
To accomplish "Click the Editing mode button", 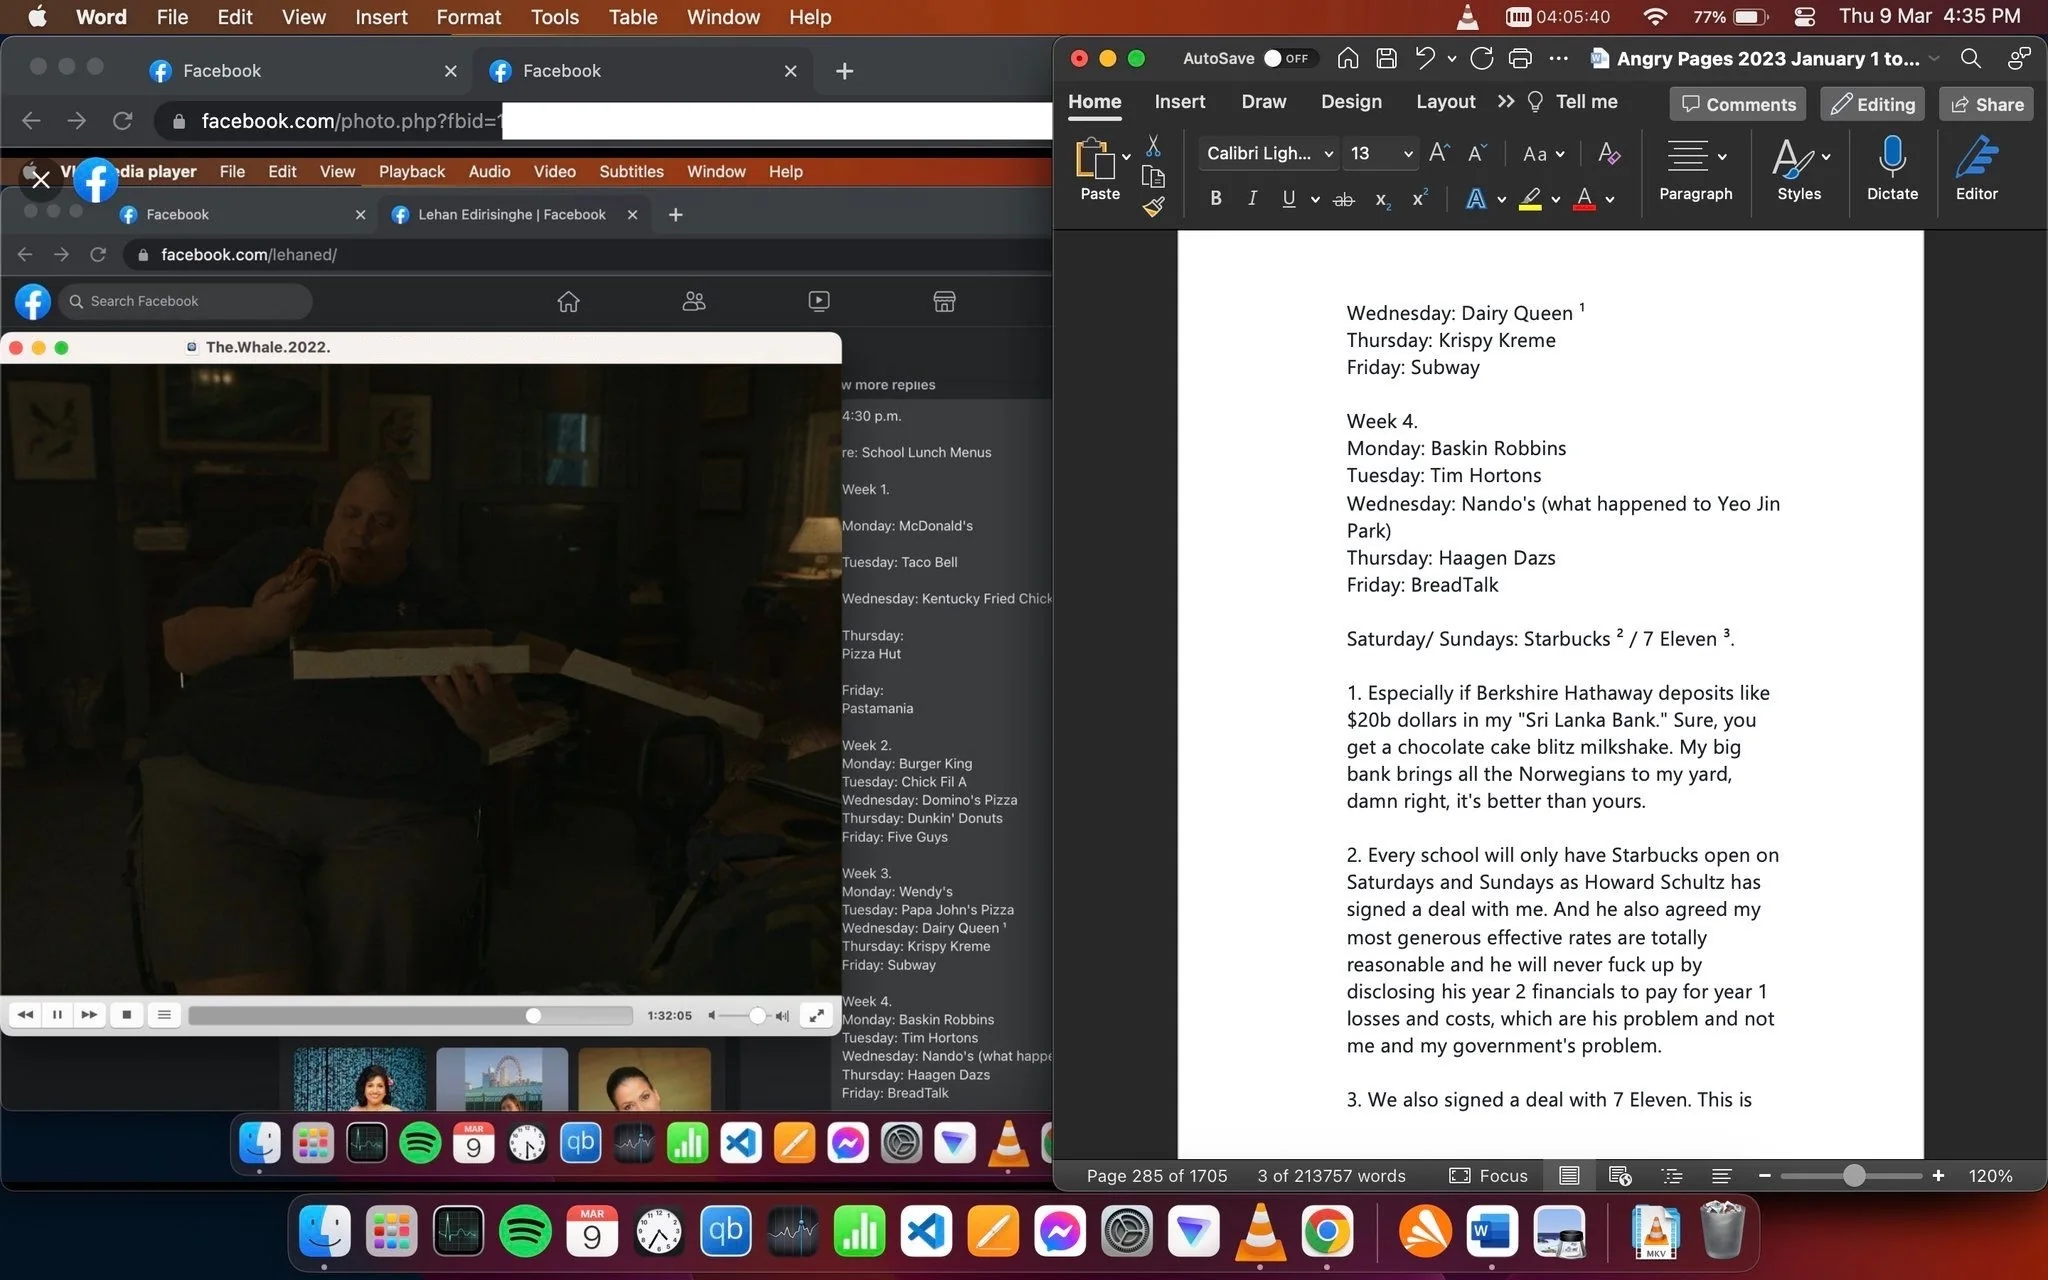I will click(x=1873, y=104).
